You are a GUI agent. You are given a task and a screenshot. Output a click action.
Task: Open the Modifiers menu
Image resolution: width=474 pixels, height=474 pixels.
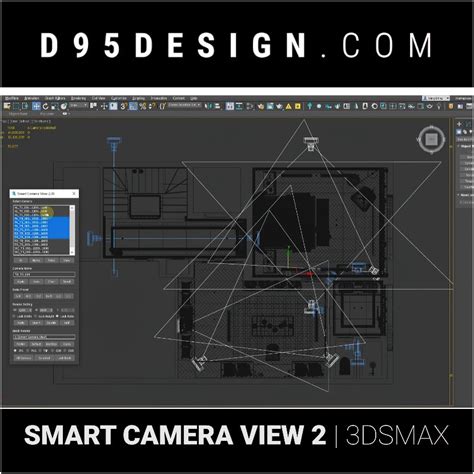pyautogui.click(x=12, y=98)
